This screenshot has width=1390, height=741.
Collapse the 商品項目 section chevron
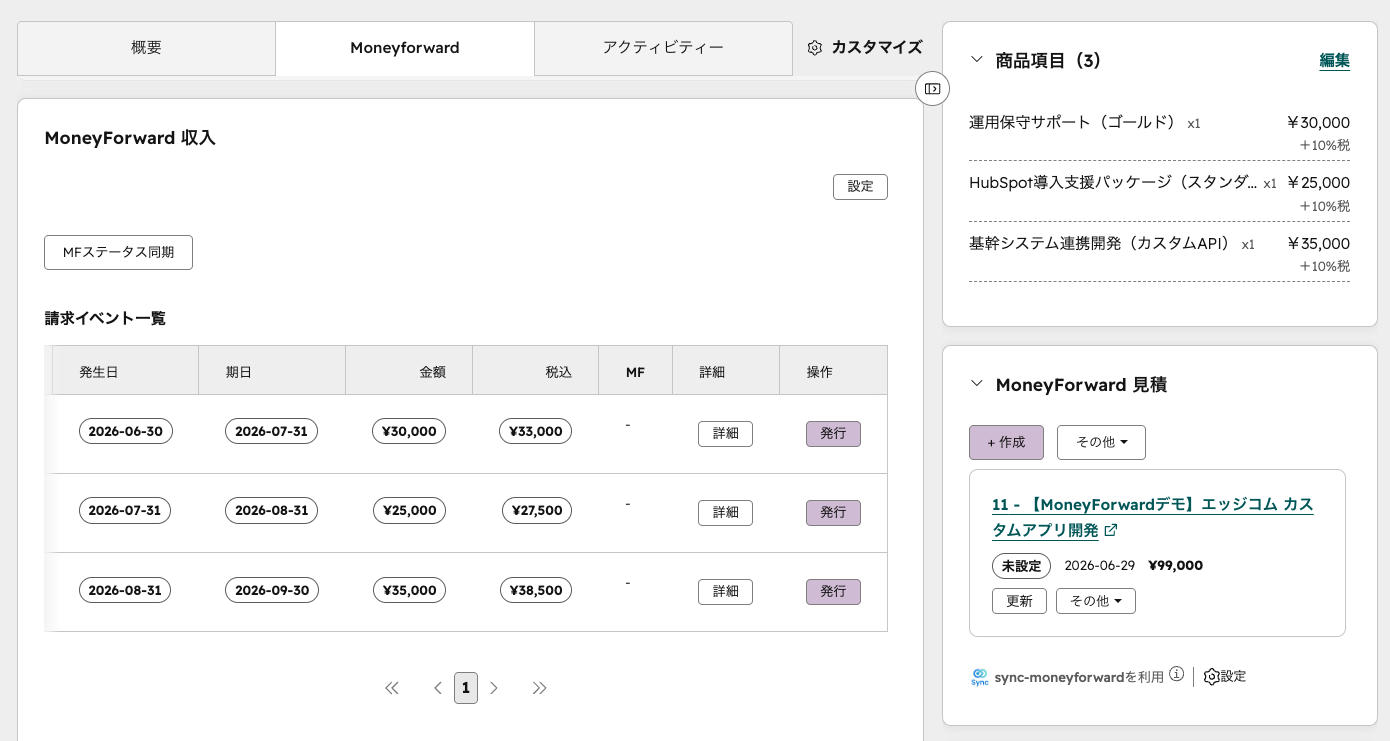(977, 60)
